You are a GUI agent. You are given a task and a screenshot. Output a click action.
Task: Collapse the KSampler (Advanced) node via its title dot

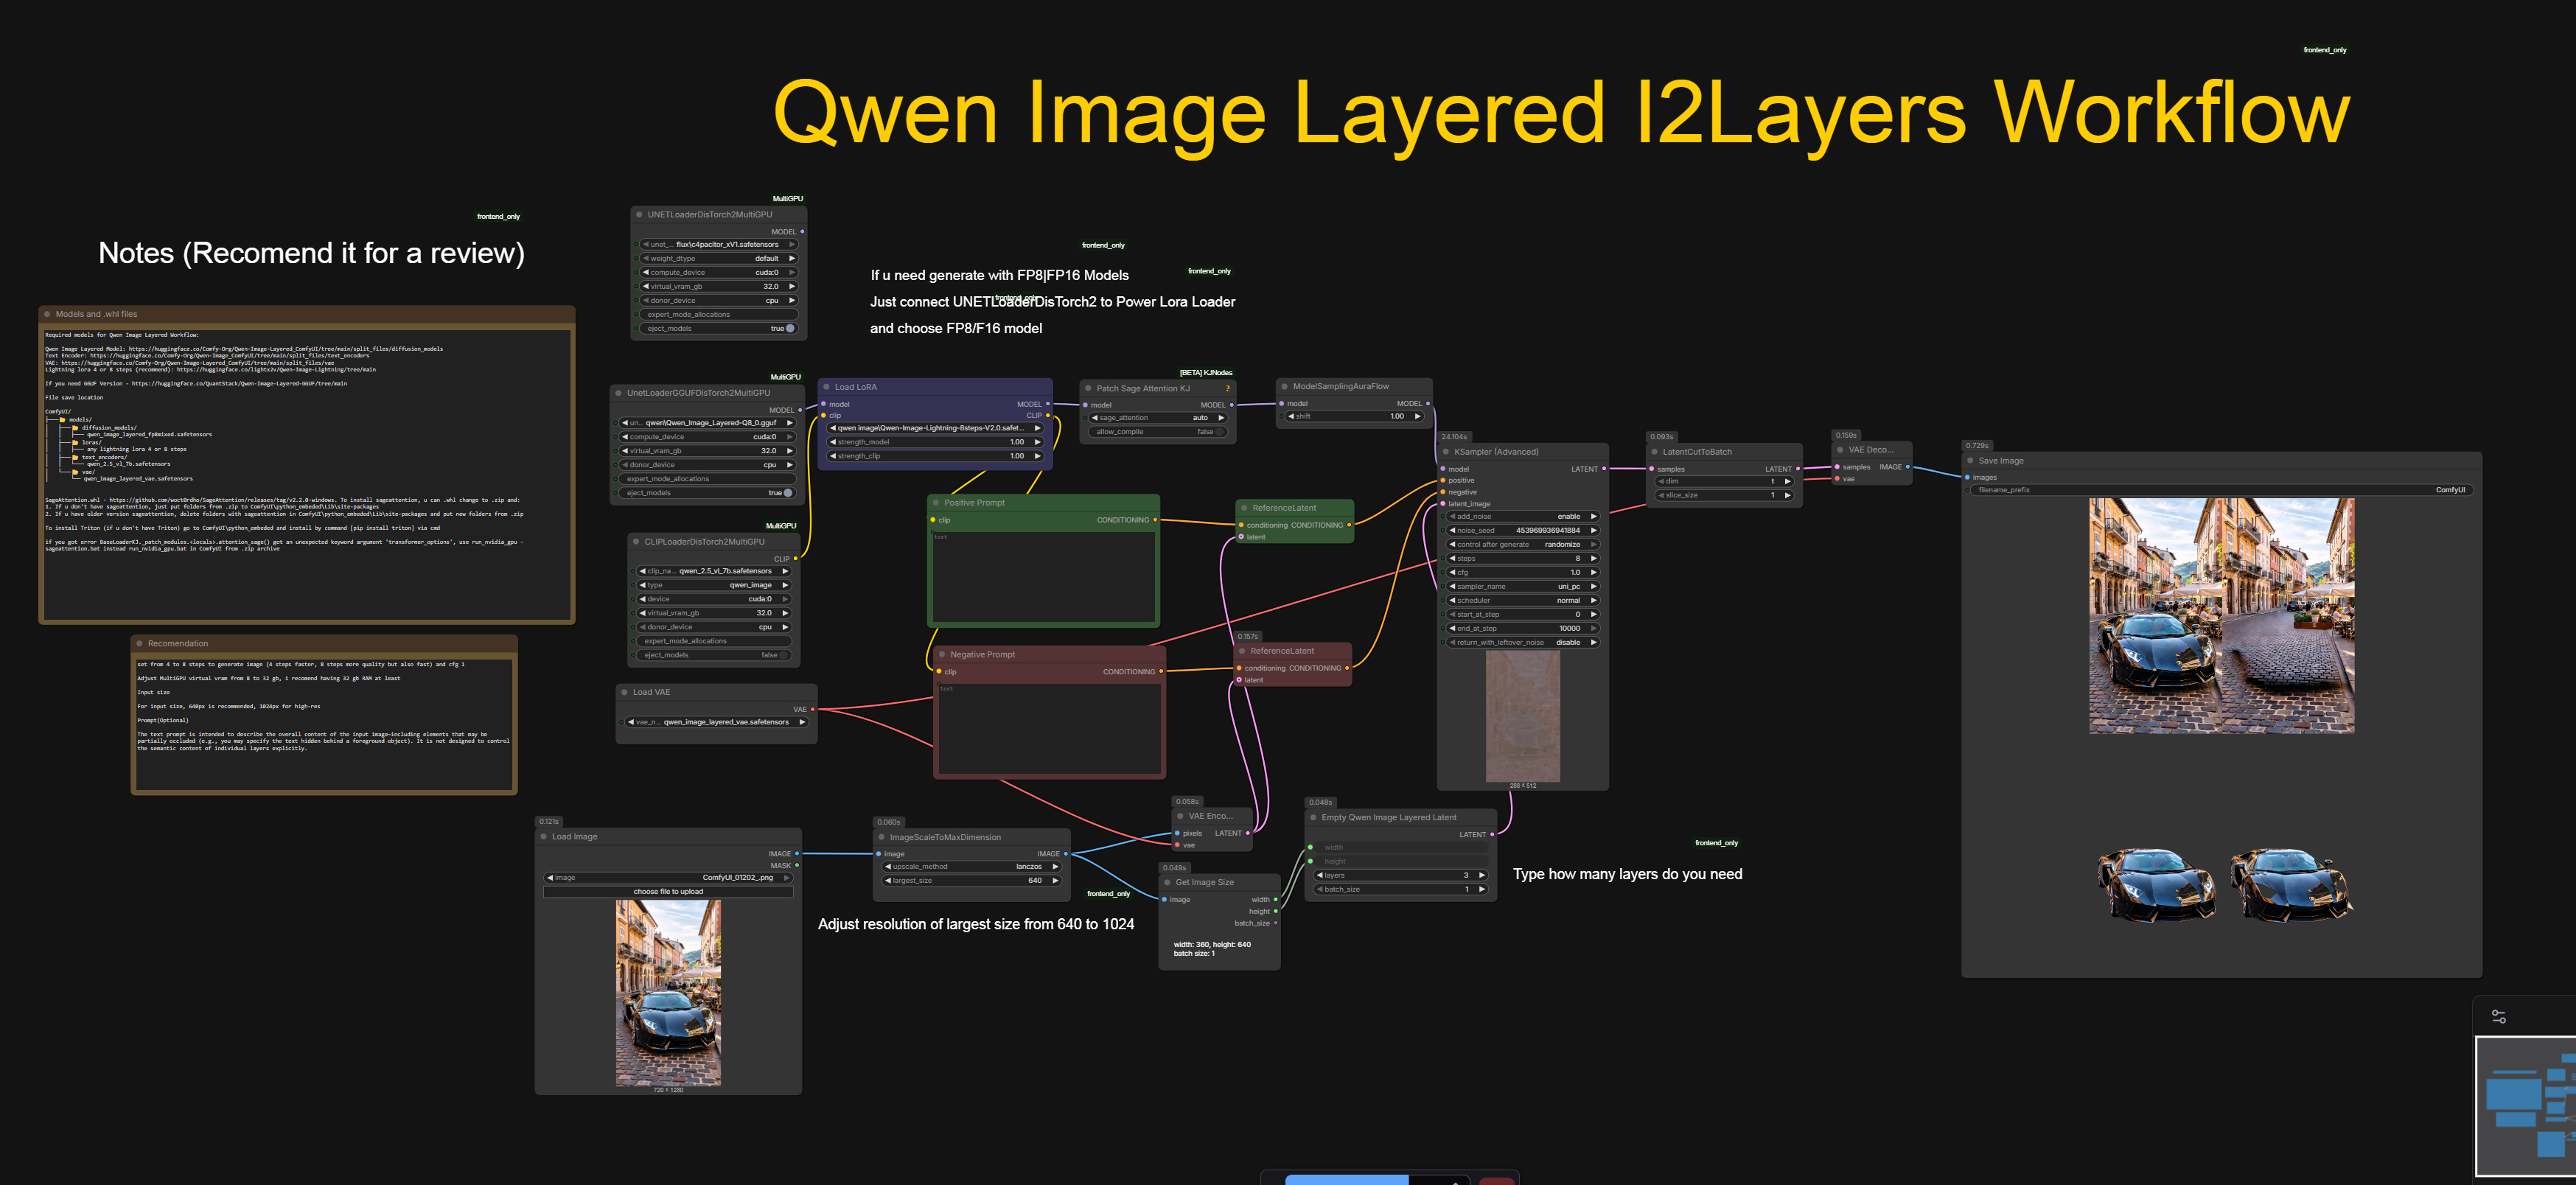[1446, 452]
